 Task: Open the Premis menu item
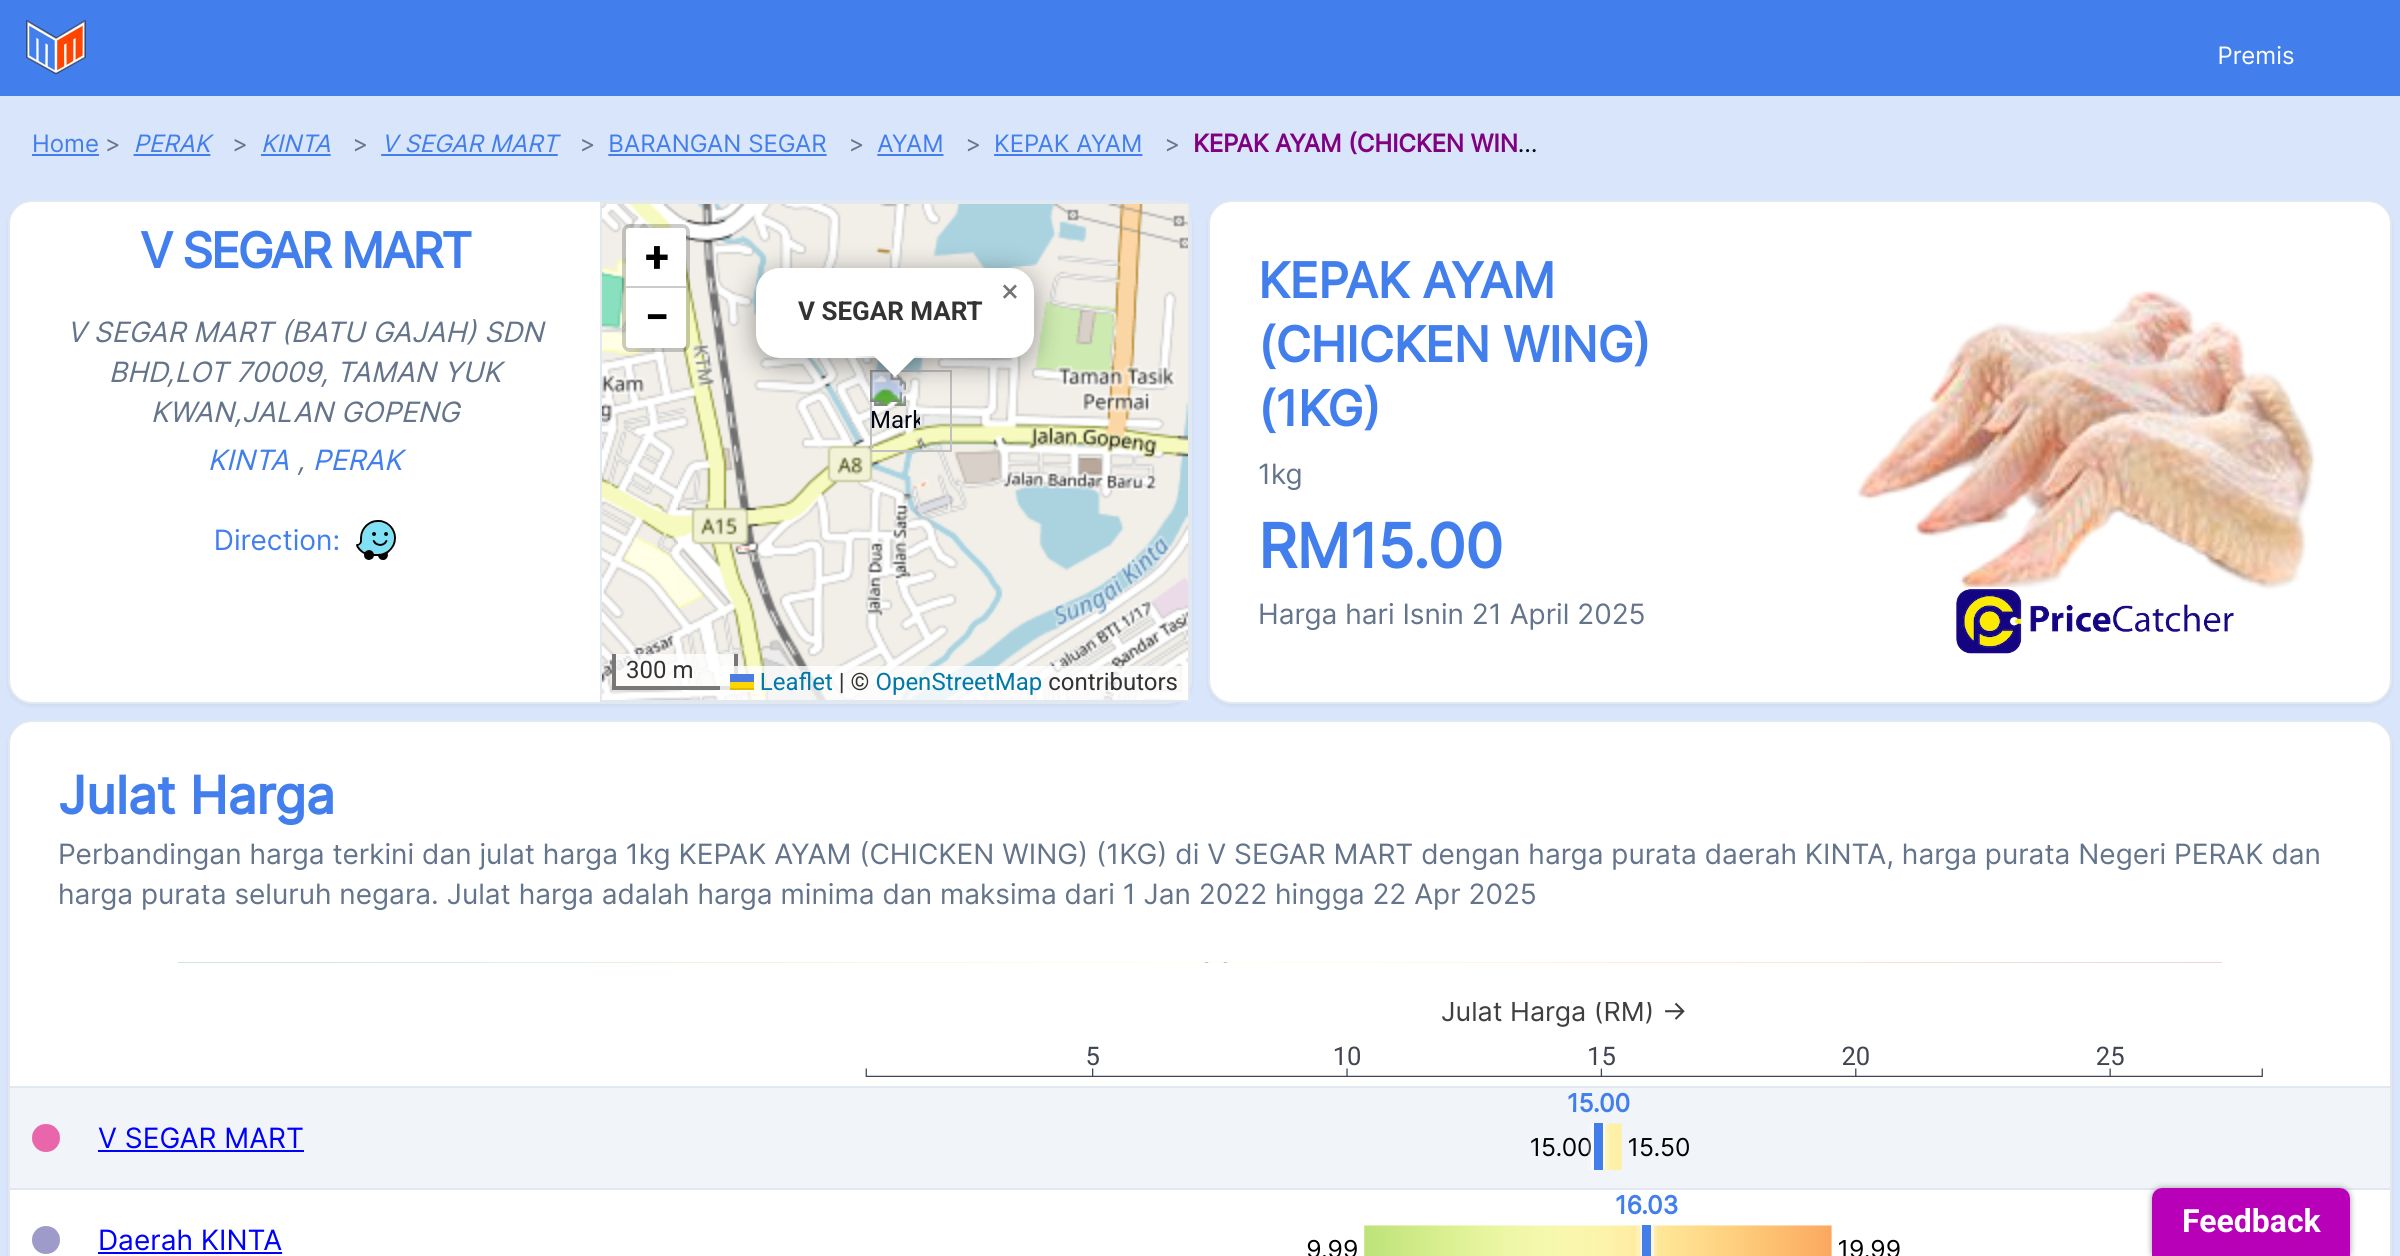[2255, 56]
